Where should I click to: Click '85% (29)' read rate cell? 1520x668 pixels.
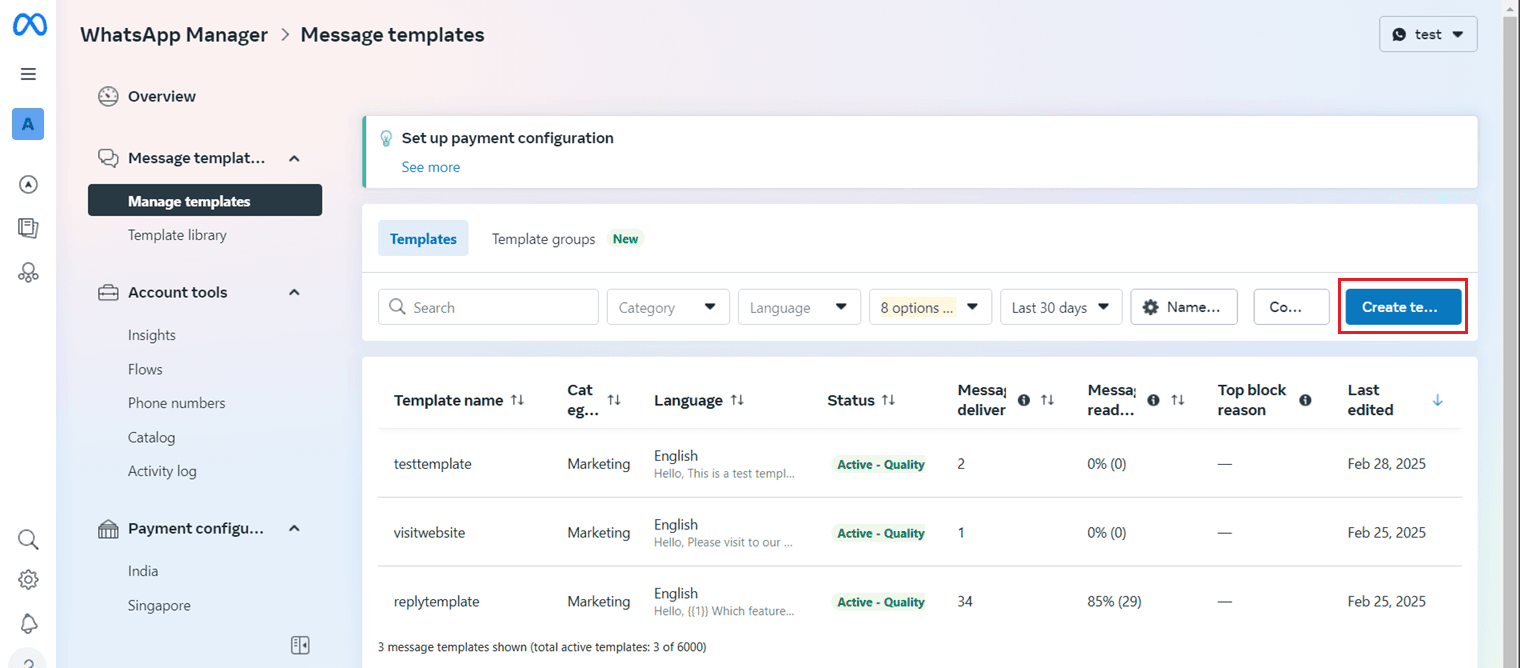(1114, 602)
